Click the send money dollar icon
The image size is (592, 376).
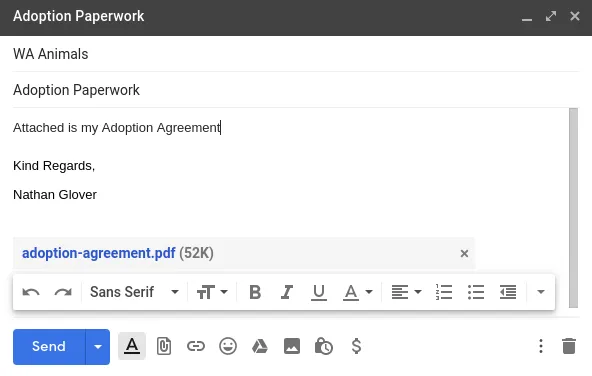click(x=356, y=346)
